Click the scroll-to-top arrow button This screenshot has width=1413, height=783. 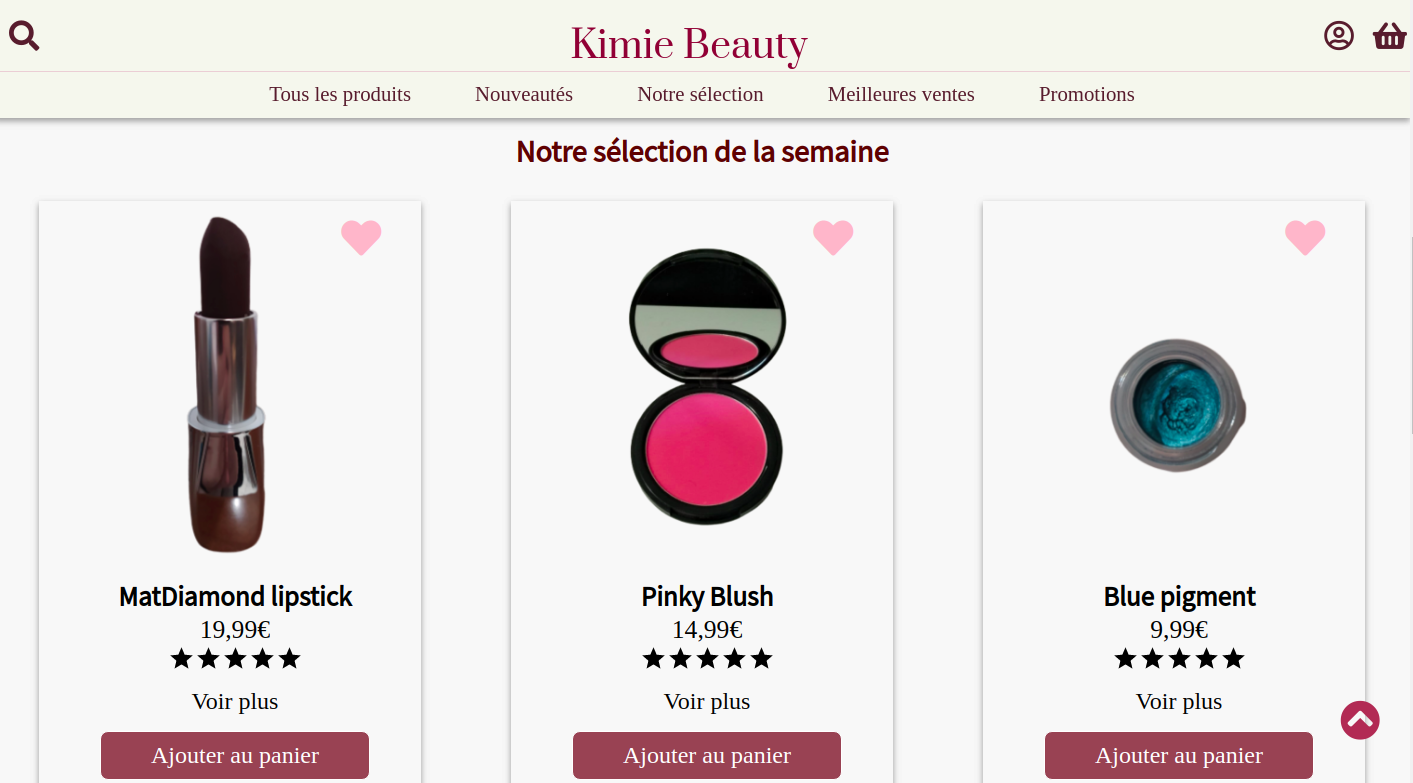point(1360,720)
